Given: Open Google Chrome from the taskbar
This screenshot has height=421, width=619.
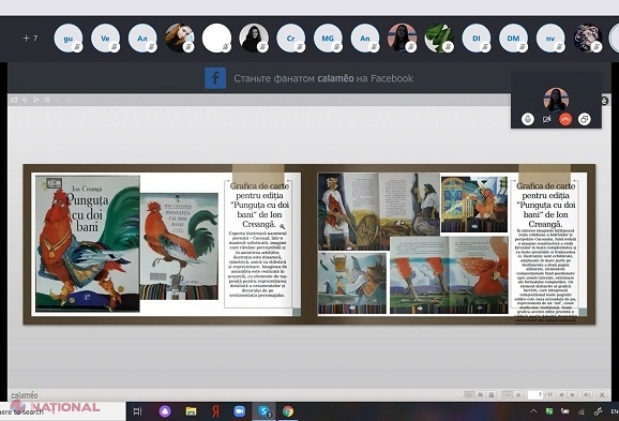Looking at the screenshot, I should [x=288, y=412].
